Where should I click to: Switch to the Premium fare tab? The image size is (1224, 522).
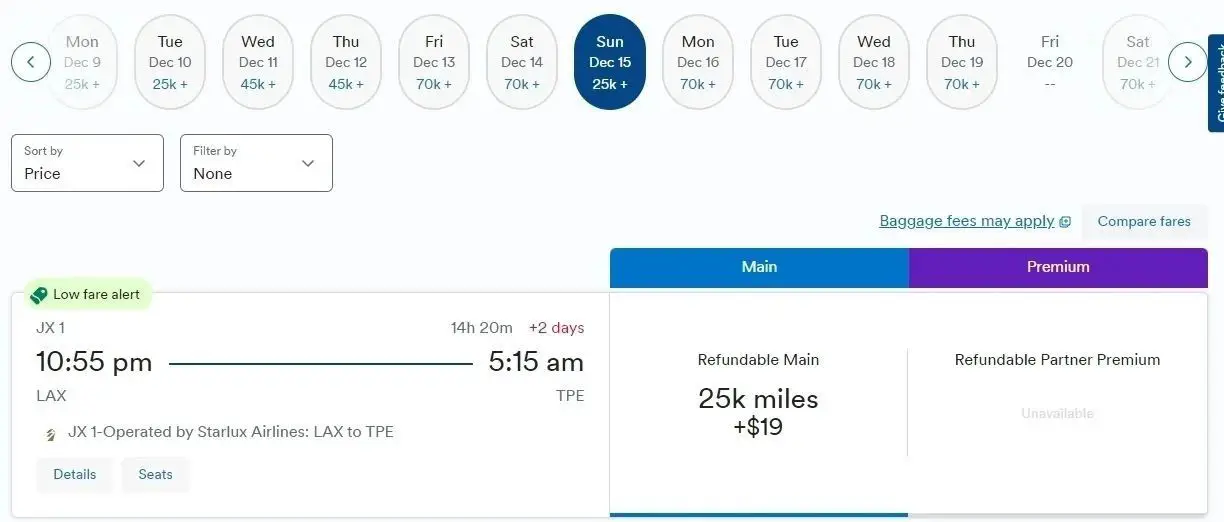(1058, 267)
